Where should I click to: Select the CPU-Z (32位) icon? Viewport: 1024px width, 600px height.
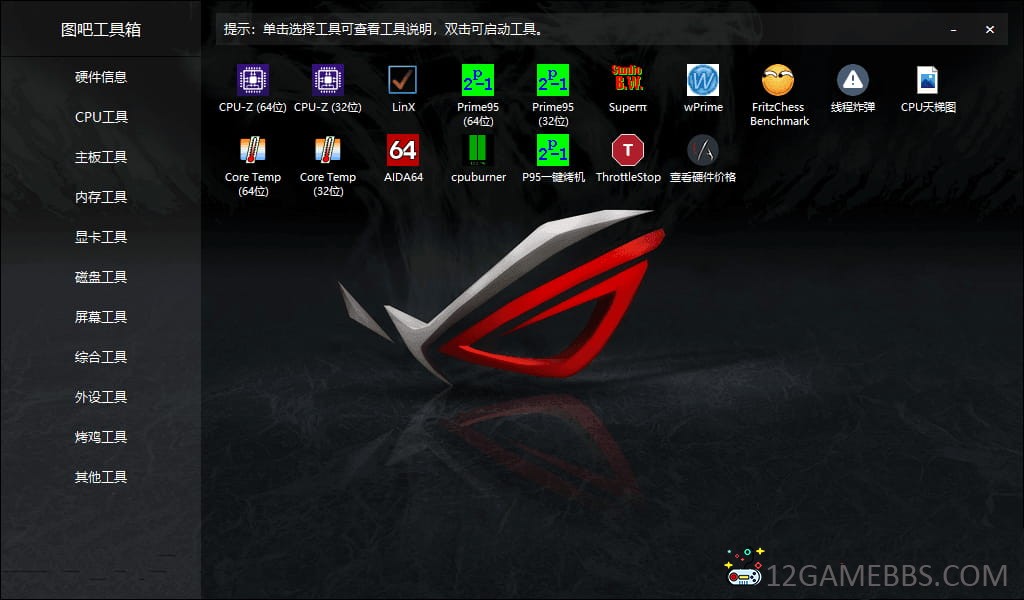tap(328, 80)
